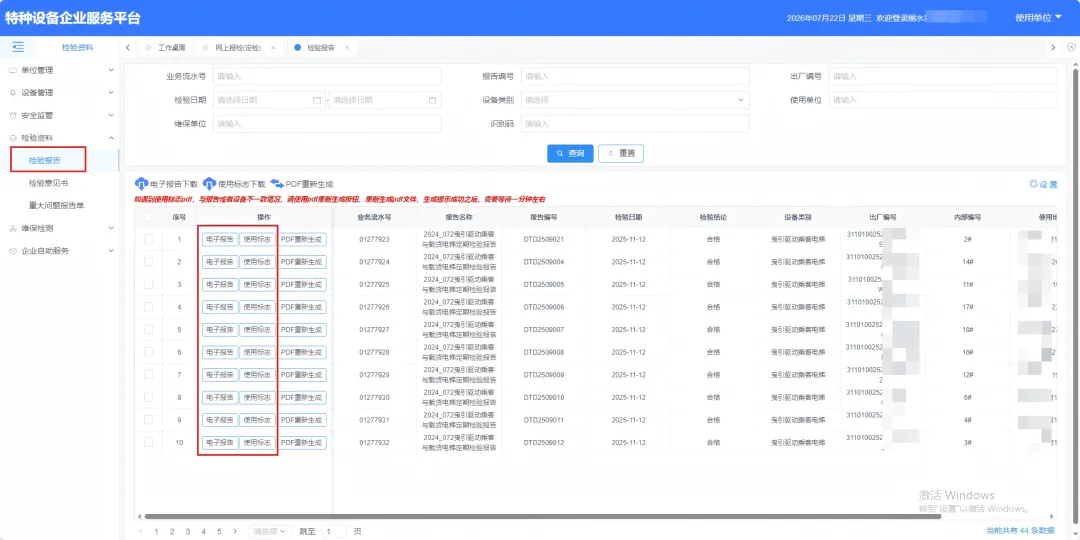Focus the 报告编号 input field
Screen dimensions: 1080x540
click(634, 76)
